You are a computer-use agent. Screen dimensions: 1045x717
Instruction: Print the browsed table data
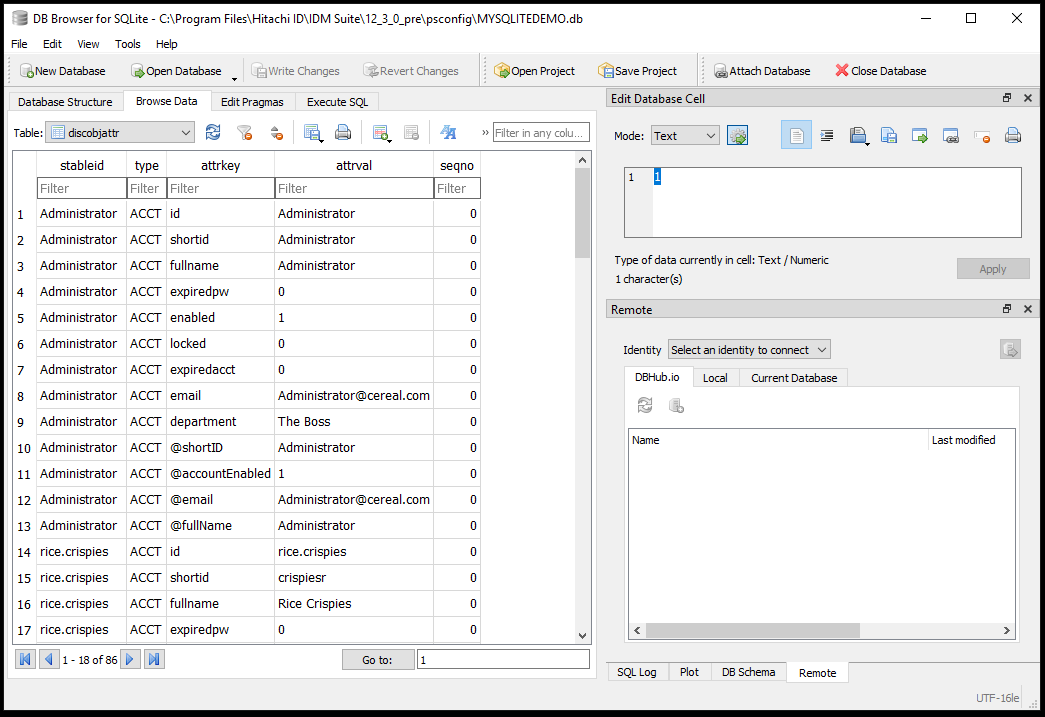tap(343, 132)
